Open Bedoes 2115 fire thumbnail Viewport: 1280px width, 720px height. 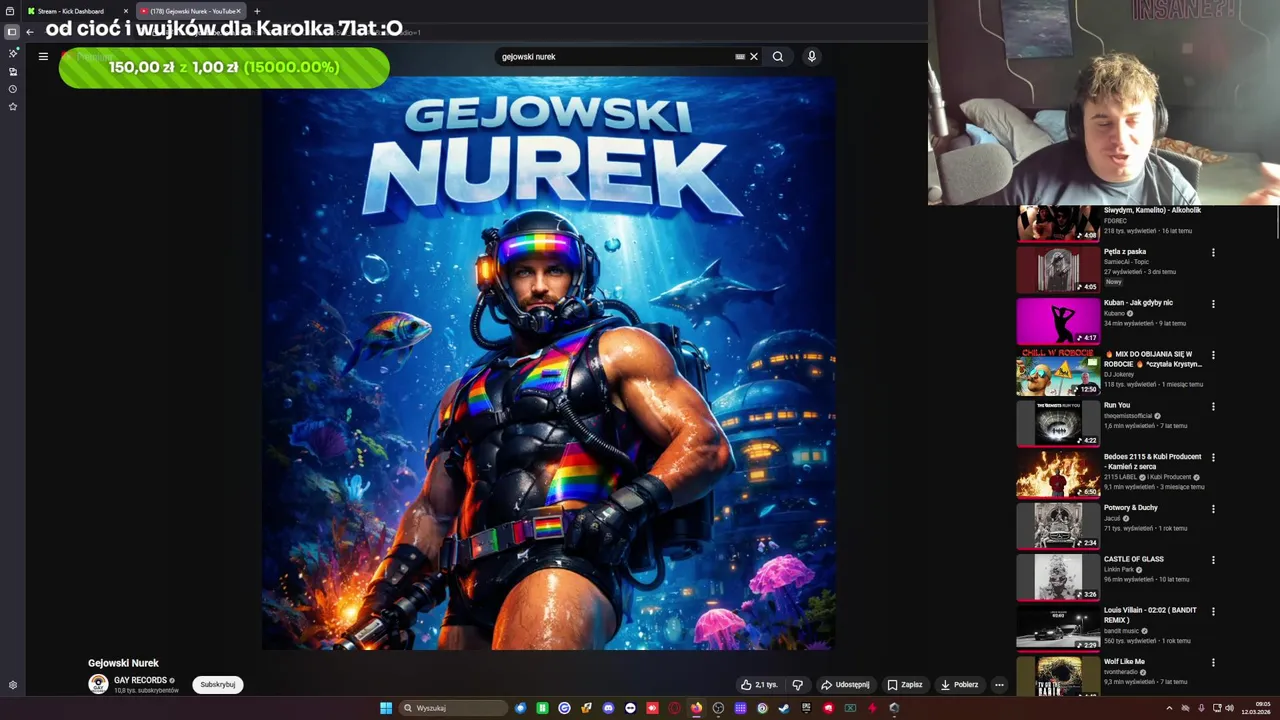coord(1058,474)
